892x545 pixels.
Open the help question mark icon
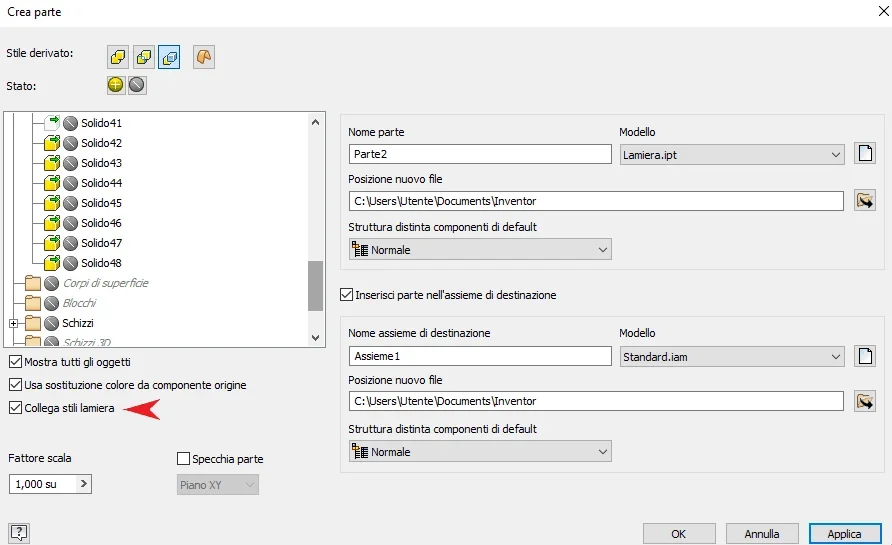pyautogui.click(x=19, y=532)
